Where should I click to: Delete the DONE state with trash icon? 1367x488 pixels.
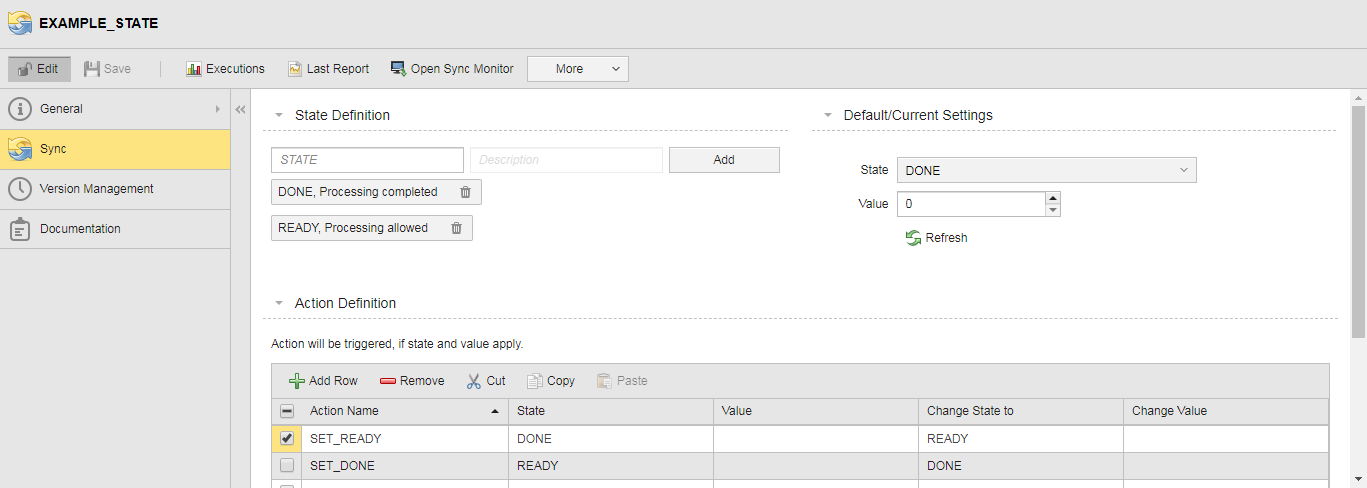tap(465, 192)
